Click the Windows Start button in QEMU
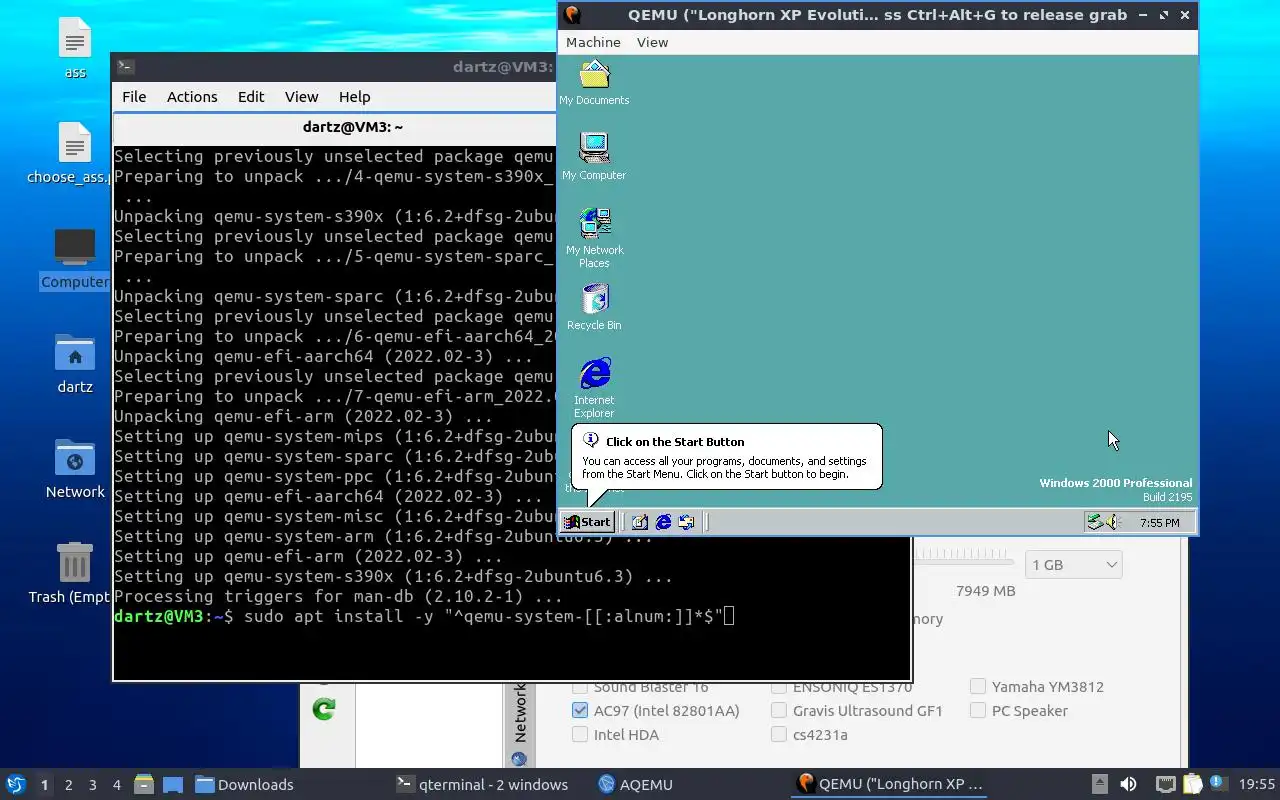This screenshot has width=1280, height=800. click(x=587, y=522)
